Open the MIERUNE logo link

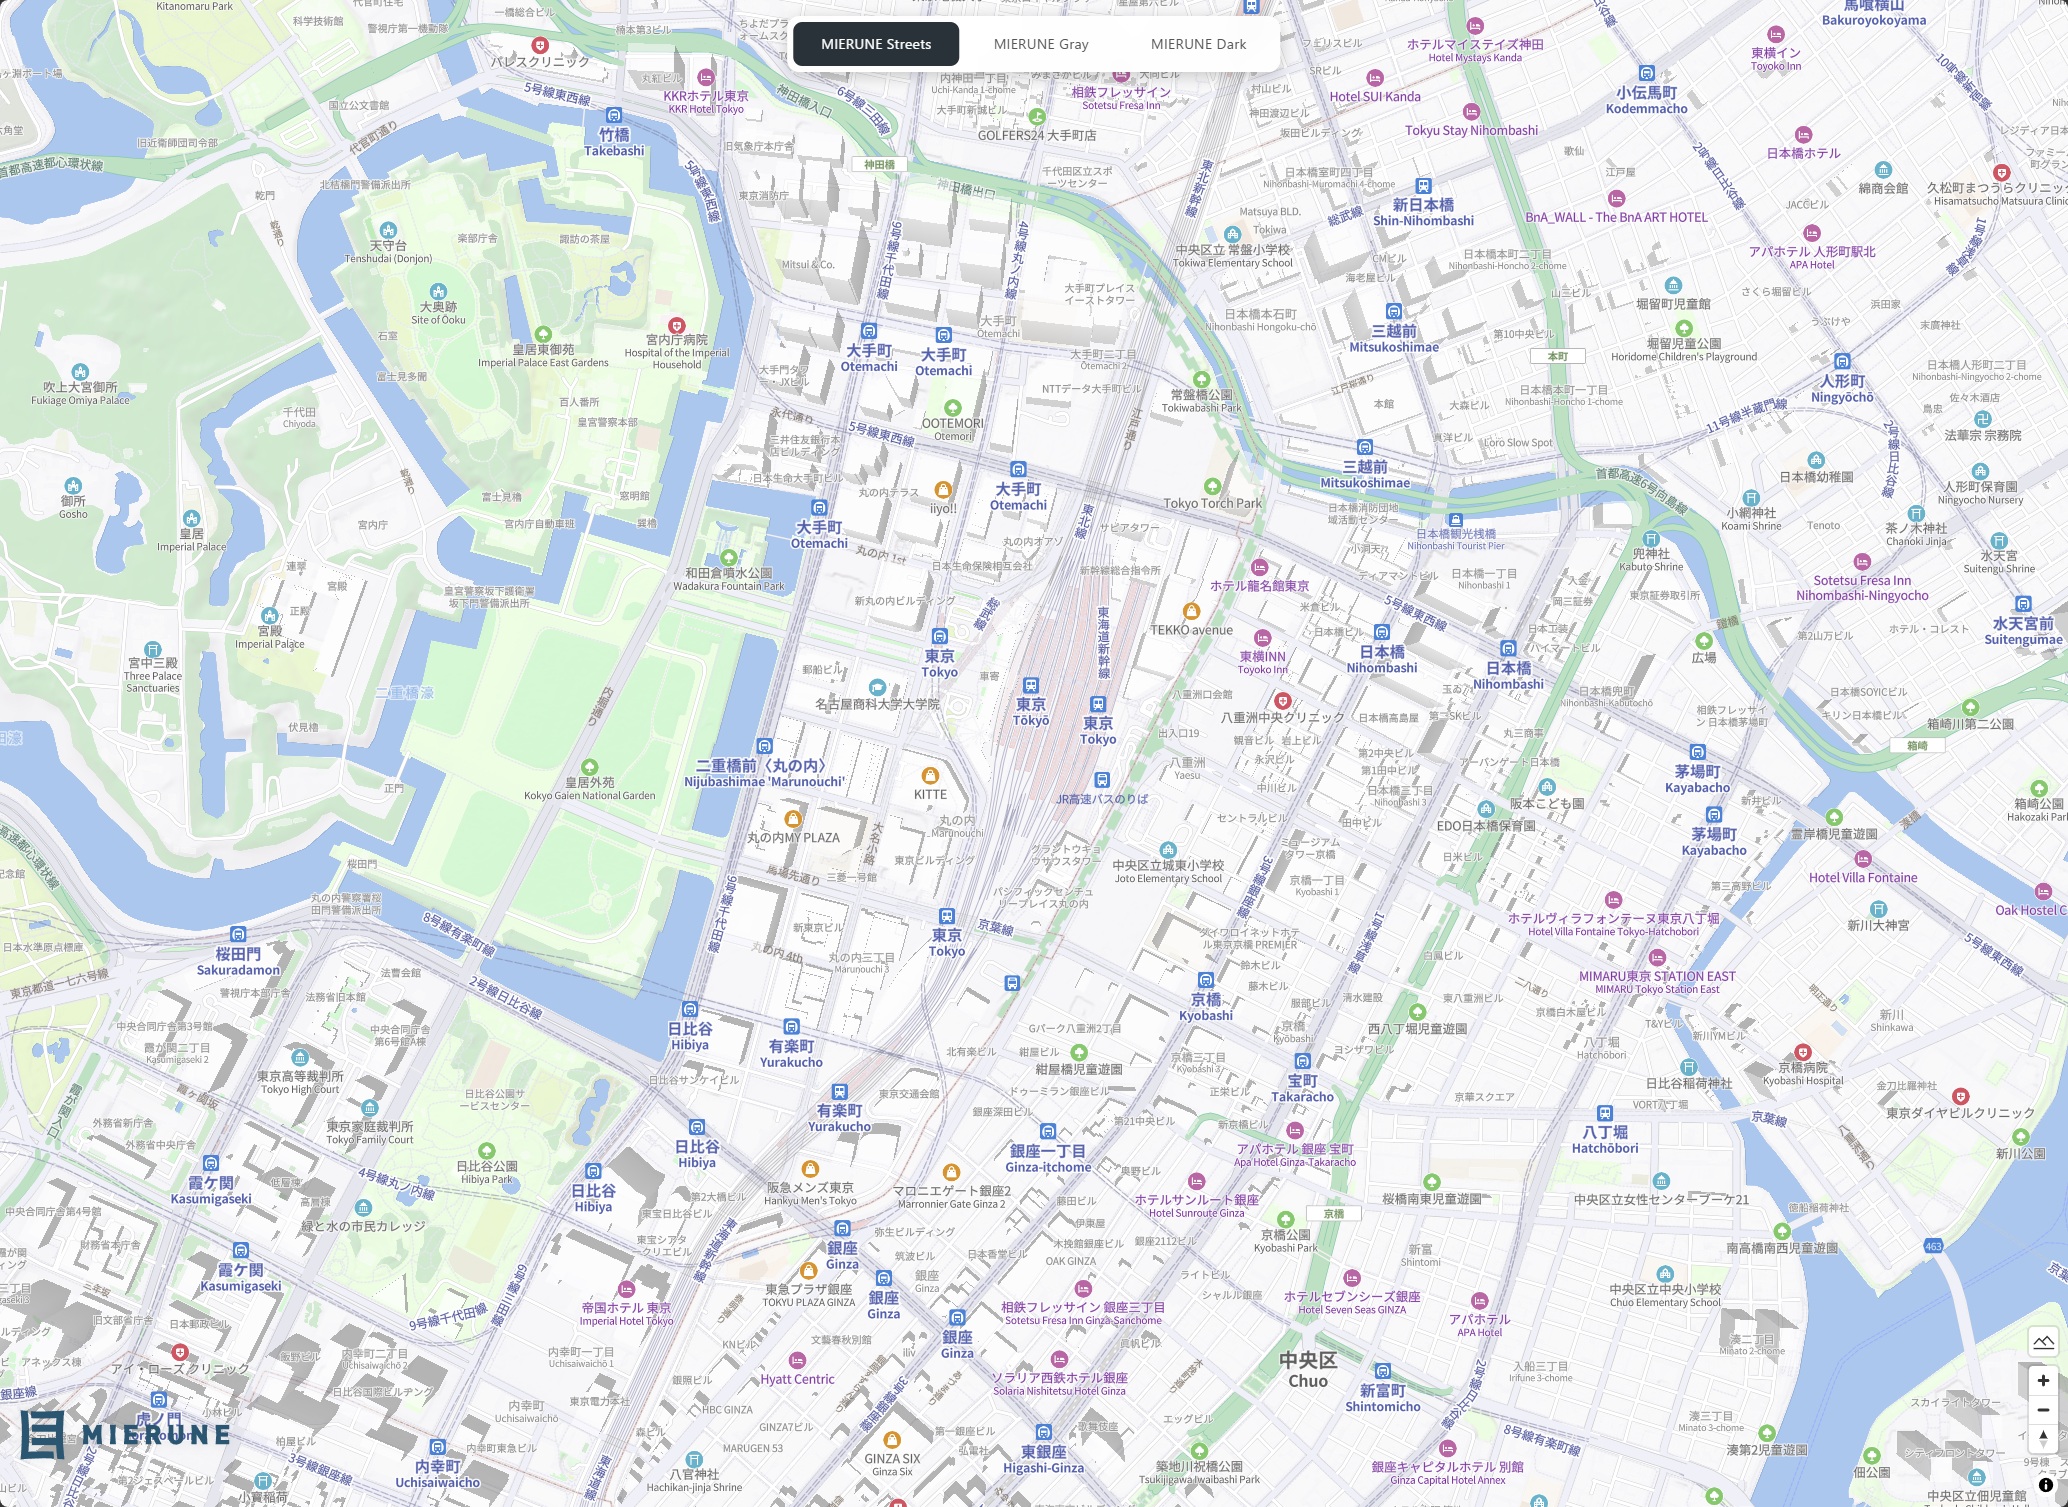pyautogui.click(x=125, y=1435)
